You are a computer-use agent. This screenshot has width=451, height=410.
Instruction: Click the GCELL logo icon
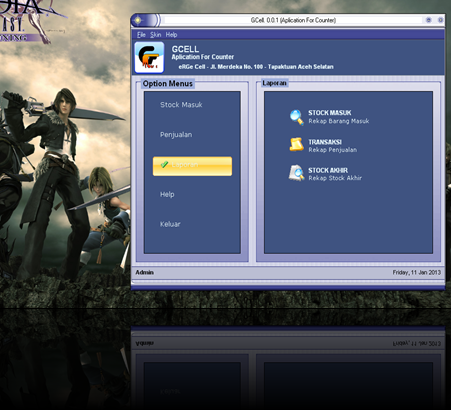(x=149, y=57)
